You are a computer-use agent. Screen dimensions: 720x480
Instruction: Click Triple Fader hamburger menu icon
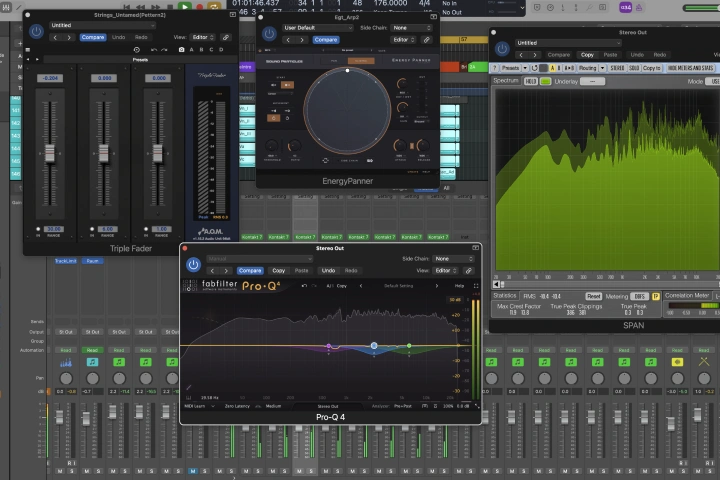pyautogui.click(x=28, y=50)
